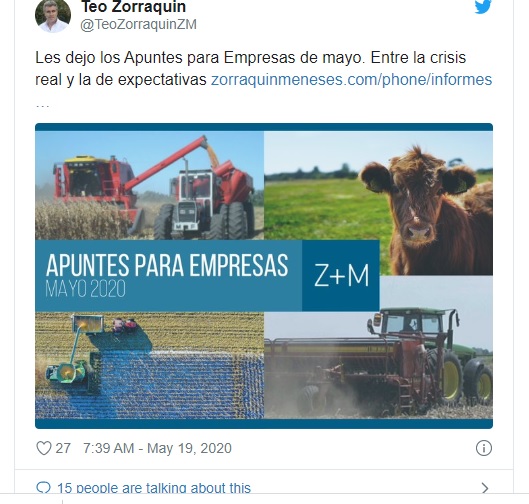Click the brown cow photo in the tweet image
Screen dimensions: 529x504
[x=379, y=203]
